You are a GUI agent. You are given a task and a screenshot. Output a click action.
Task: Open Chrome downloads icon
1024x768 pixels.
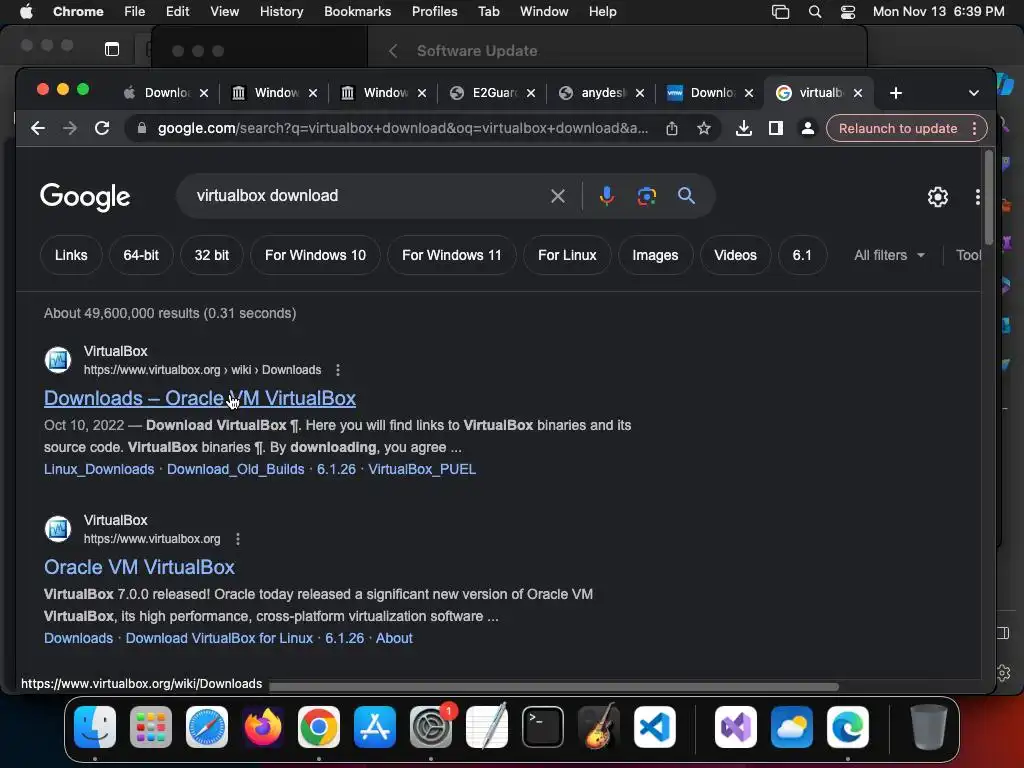point(743,128)
